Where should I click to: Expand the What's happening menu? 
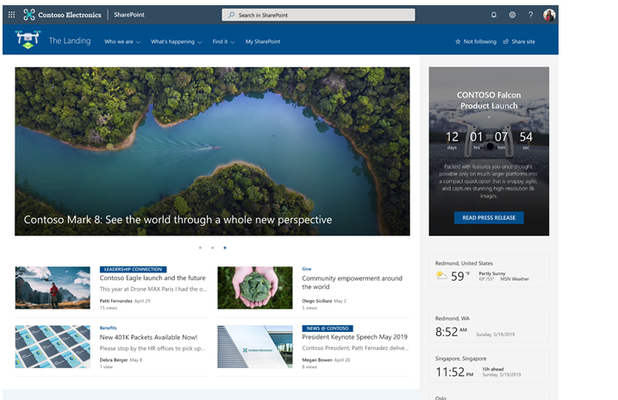coord(176,42)
